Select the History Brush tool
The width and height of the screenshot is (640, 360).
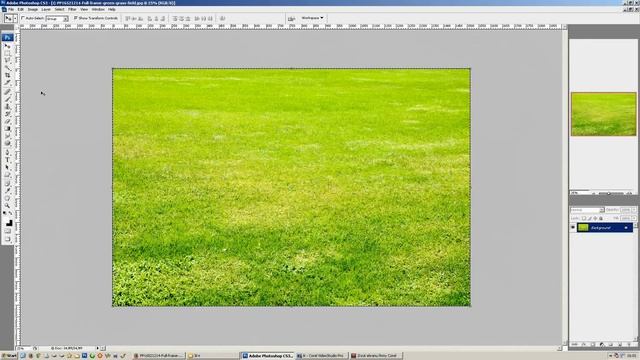pos(7,113)
